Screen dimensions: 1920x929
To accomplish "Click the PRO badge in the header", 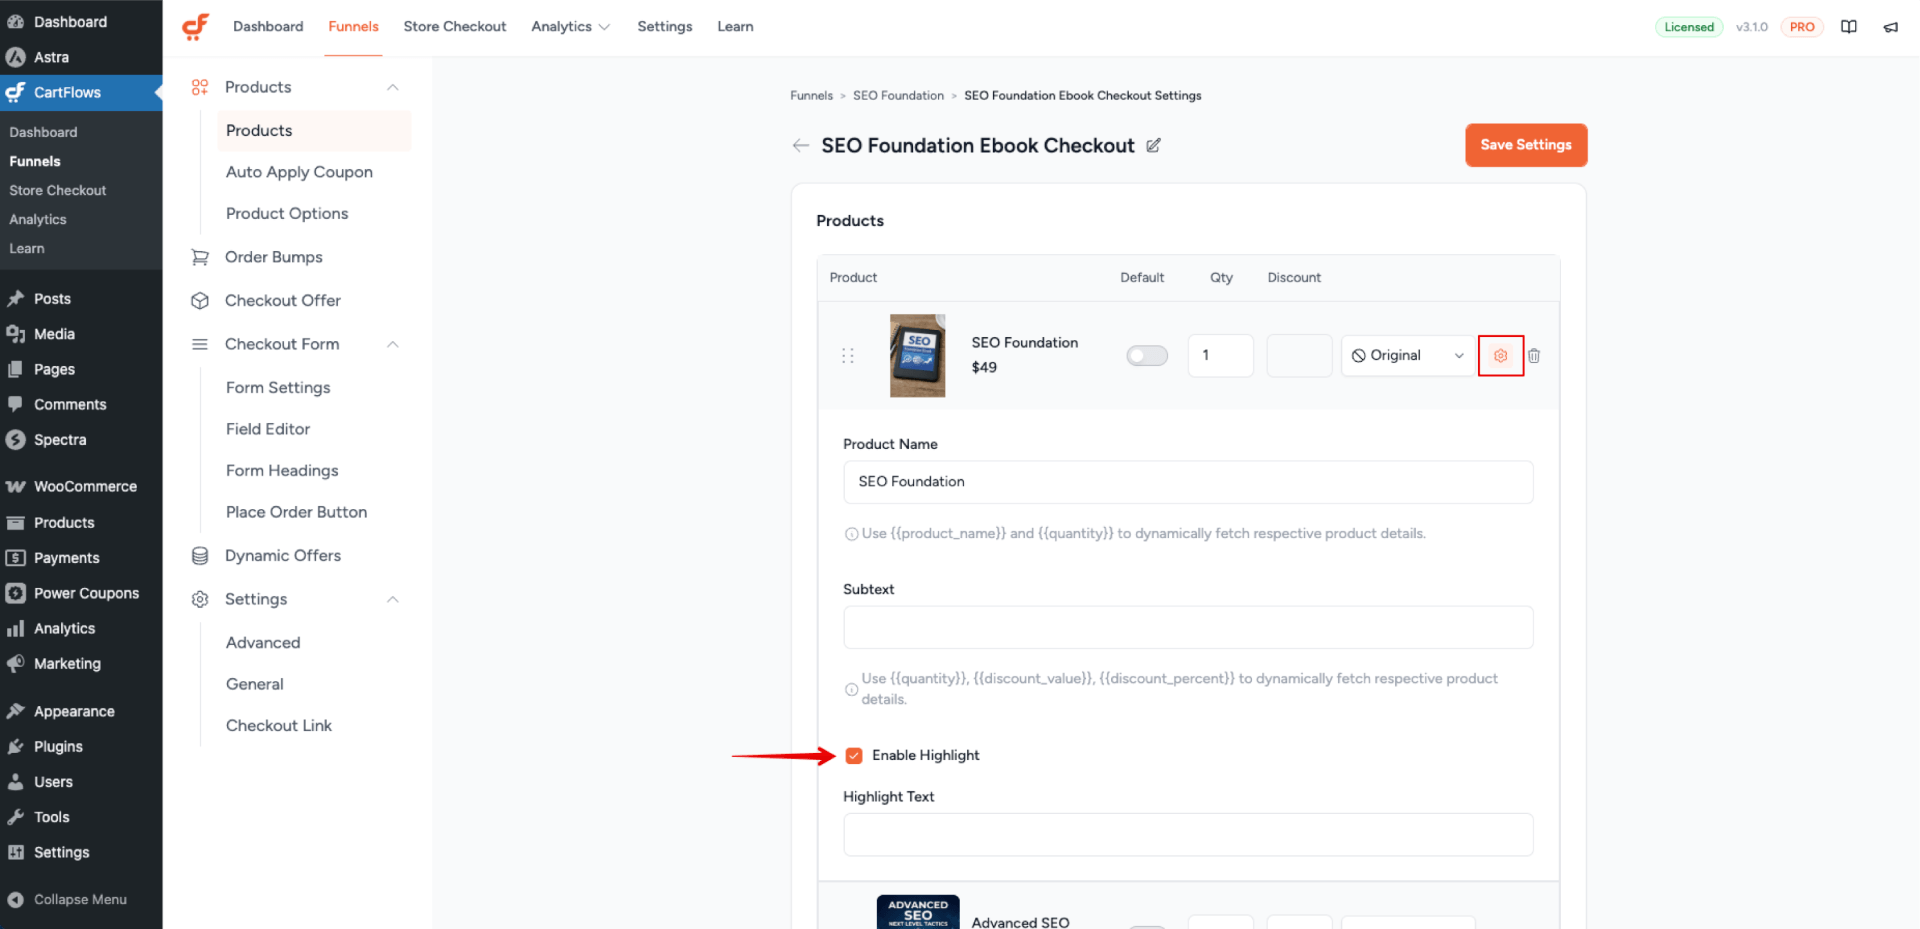I will [x=1802, y=27].
